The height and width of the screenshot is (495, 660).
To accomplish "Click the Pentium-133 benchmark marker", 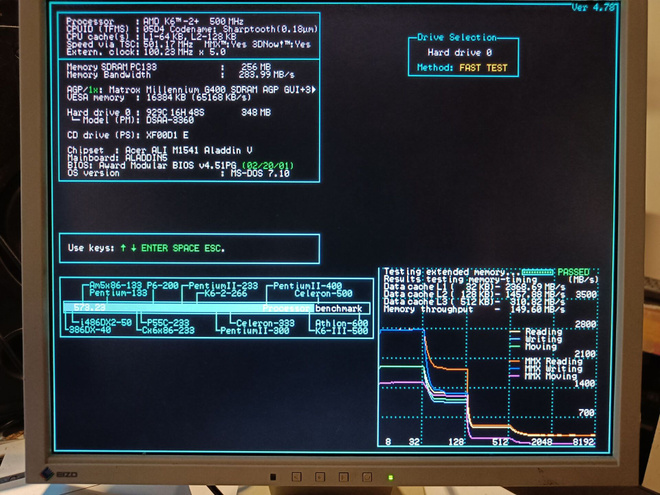I will click(118, 293).
